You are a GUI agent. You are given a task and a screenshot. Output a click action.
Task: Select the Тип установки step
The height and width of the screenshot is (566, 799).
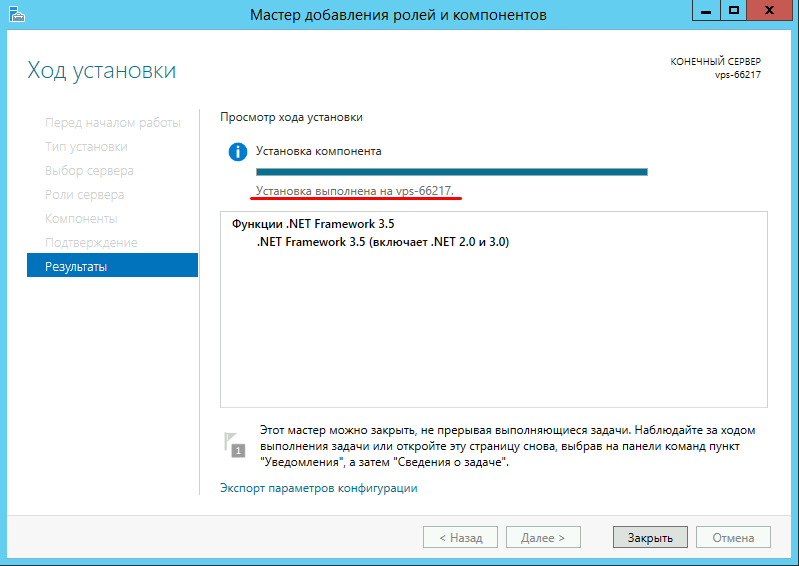[86, 147]
